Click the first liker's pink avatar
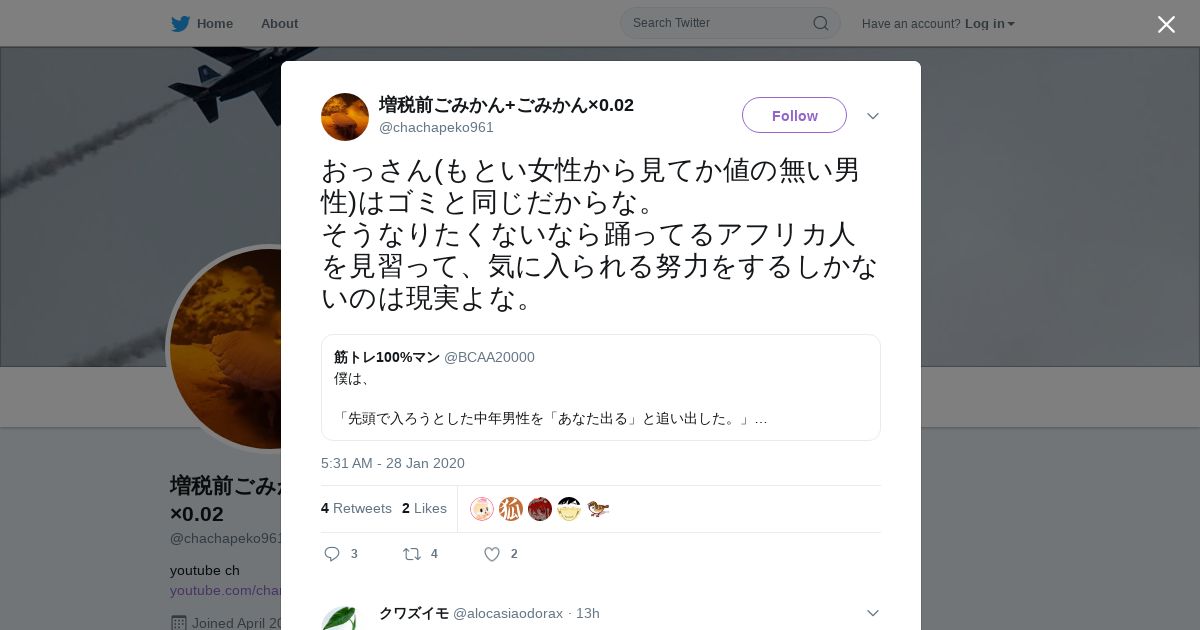The height and width of the screenshot is (630, 1200). (x=482, y=509)
